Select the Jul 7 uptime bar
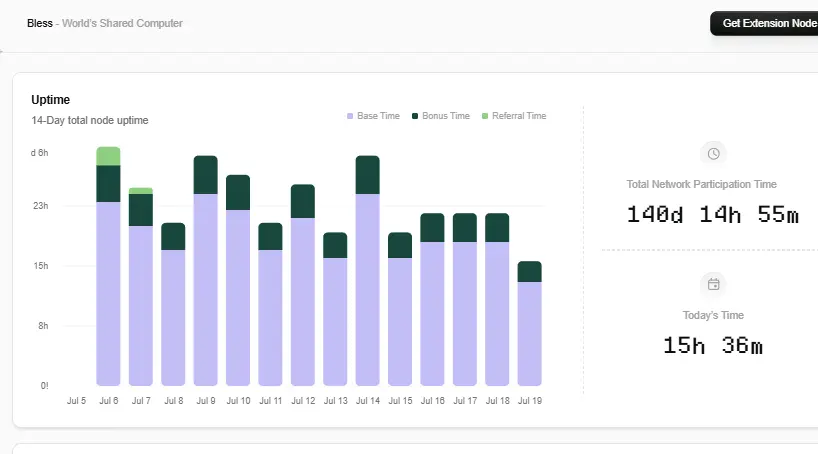Viewport: 818px width, 454px height. pos(141,286)
